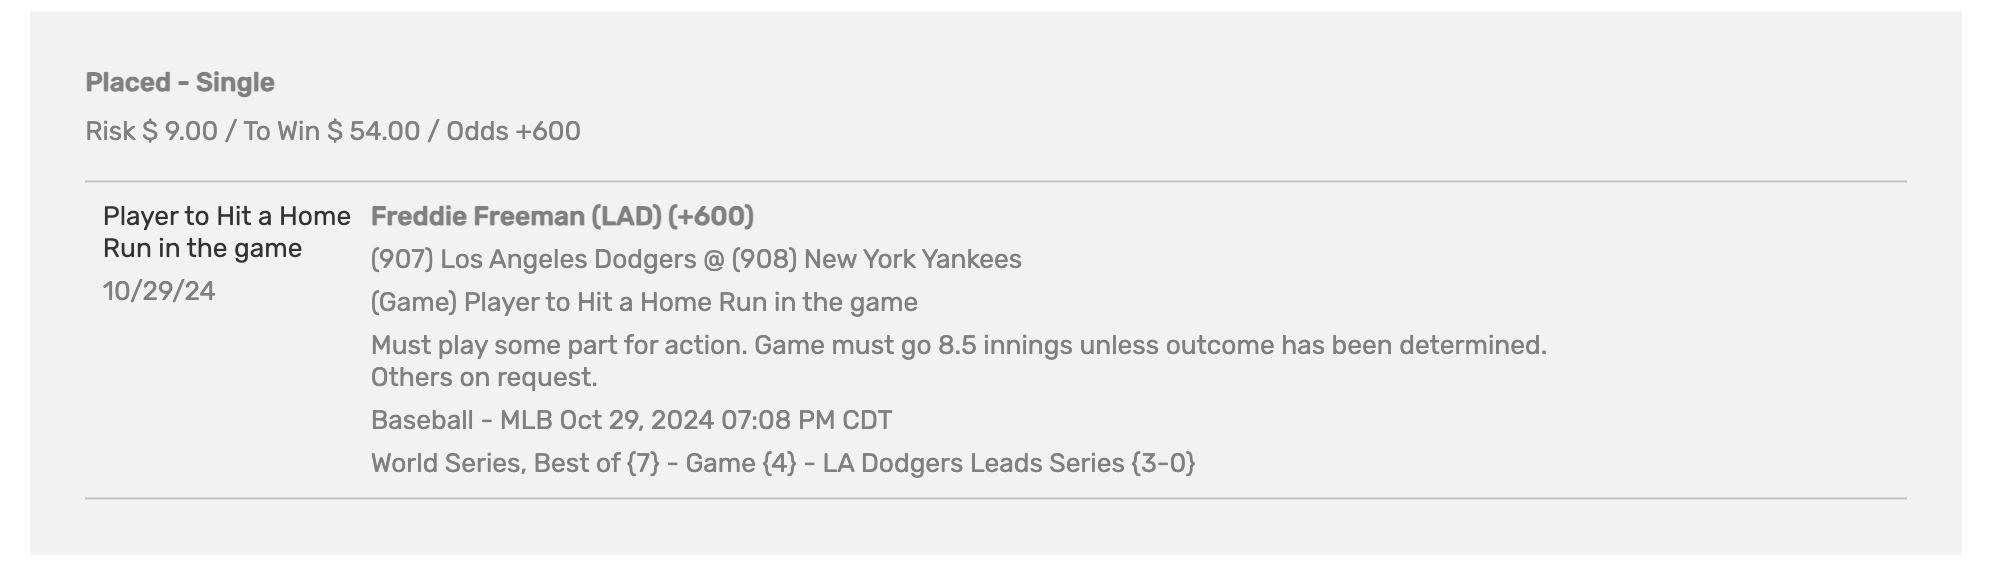
Task: Click the (908) New York Yankees team name
Action: [x=876, y=259]
